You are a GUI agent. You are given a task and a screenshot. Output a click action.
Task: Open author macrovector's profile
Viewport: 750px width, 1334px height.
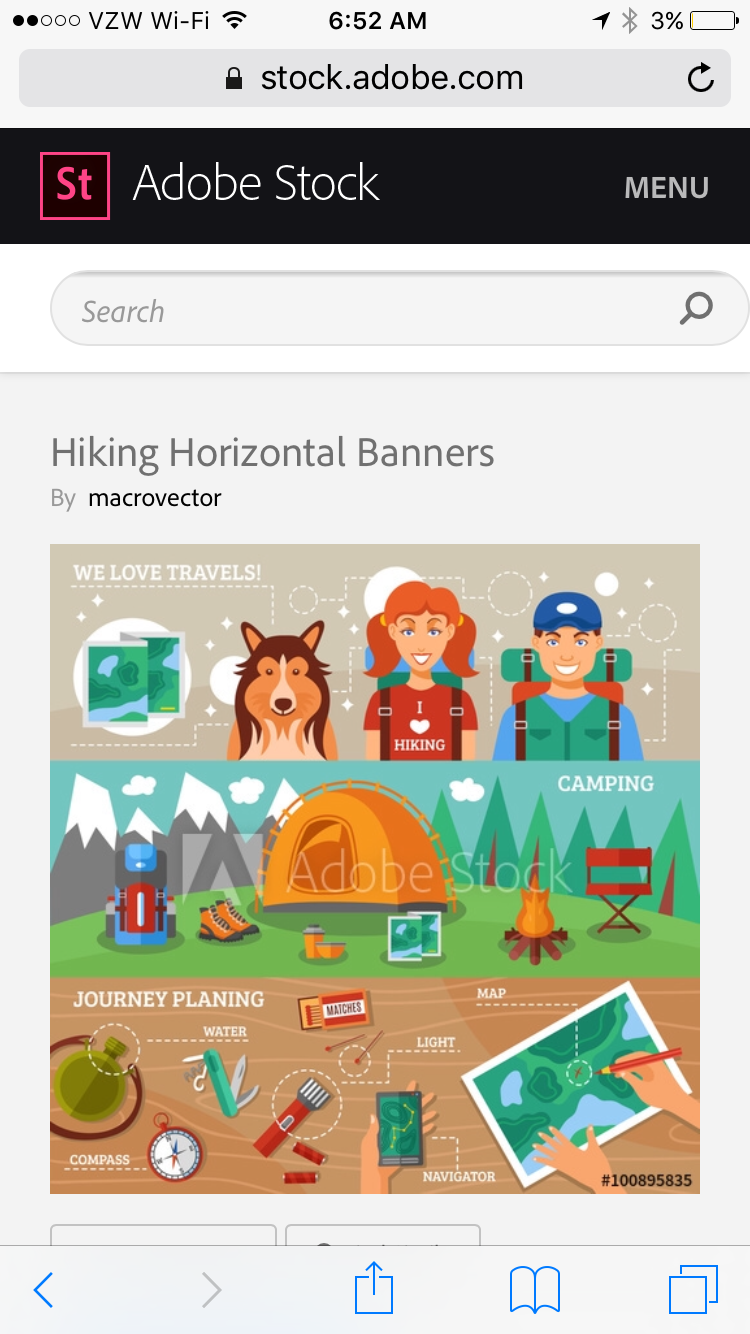155,497
